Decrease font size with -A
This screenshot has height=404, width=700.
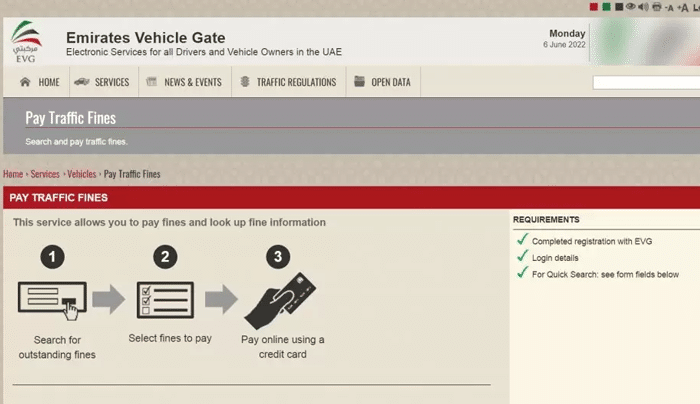pyautogui.click(x=669, y=6)
